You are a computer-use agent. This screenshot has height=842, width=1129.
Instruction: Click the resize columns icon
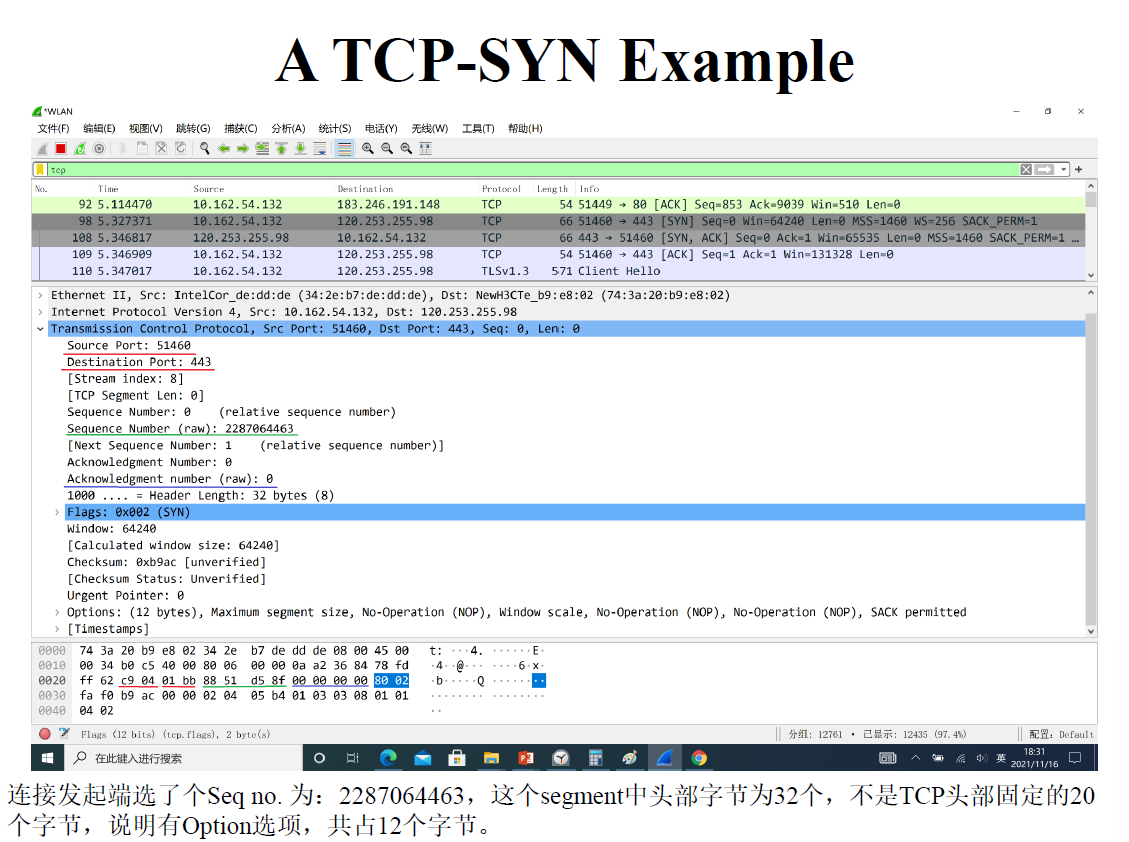pyautogui.click(x=425, y=148)
